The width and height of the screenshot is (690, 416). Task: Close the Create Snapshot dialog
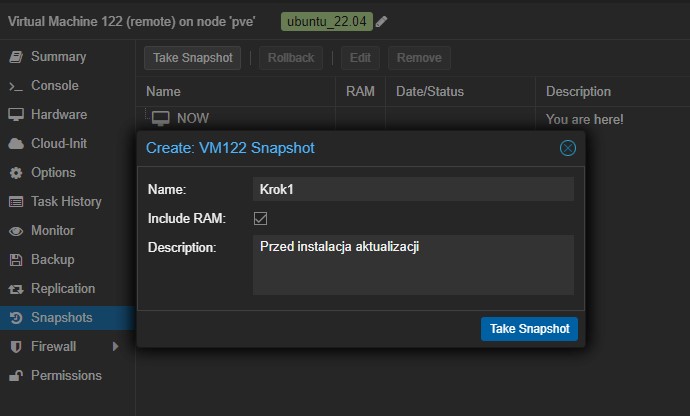pyautogui.click(x=567, y=148)
